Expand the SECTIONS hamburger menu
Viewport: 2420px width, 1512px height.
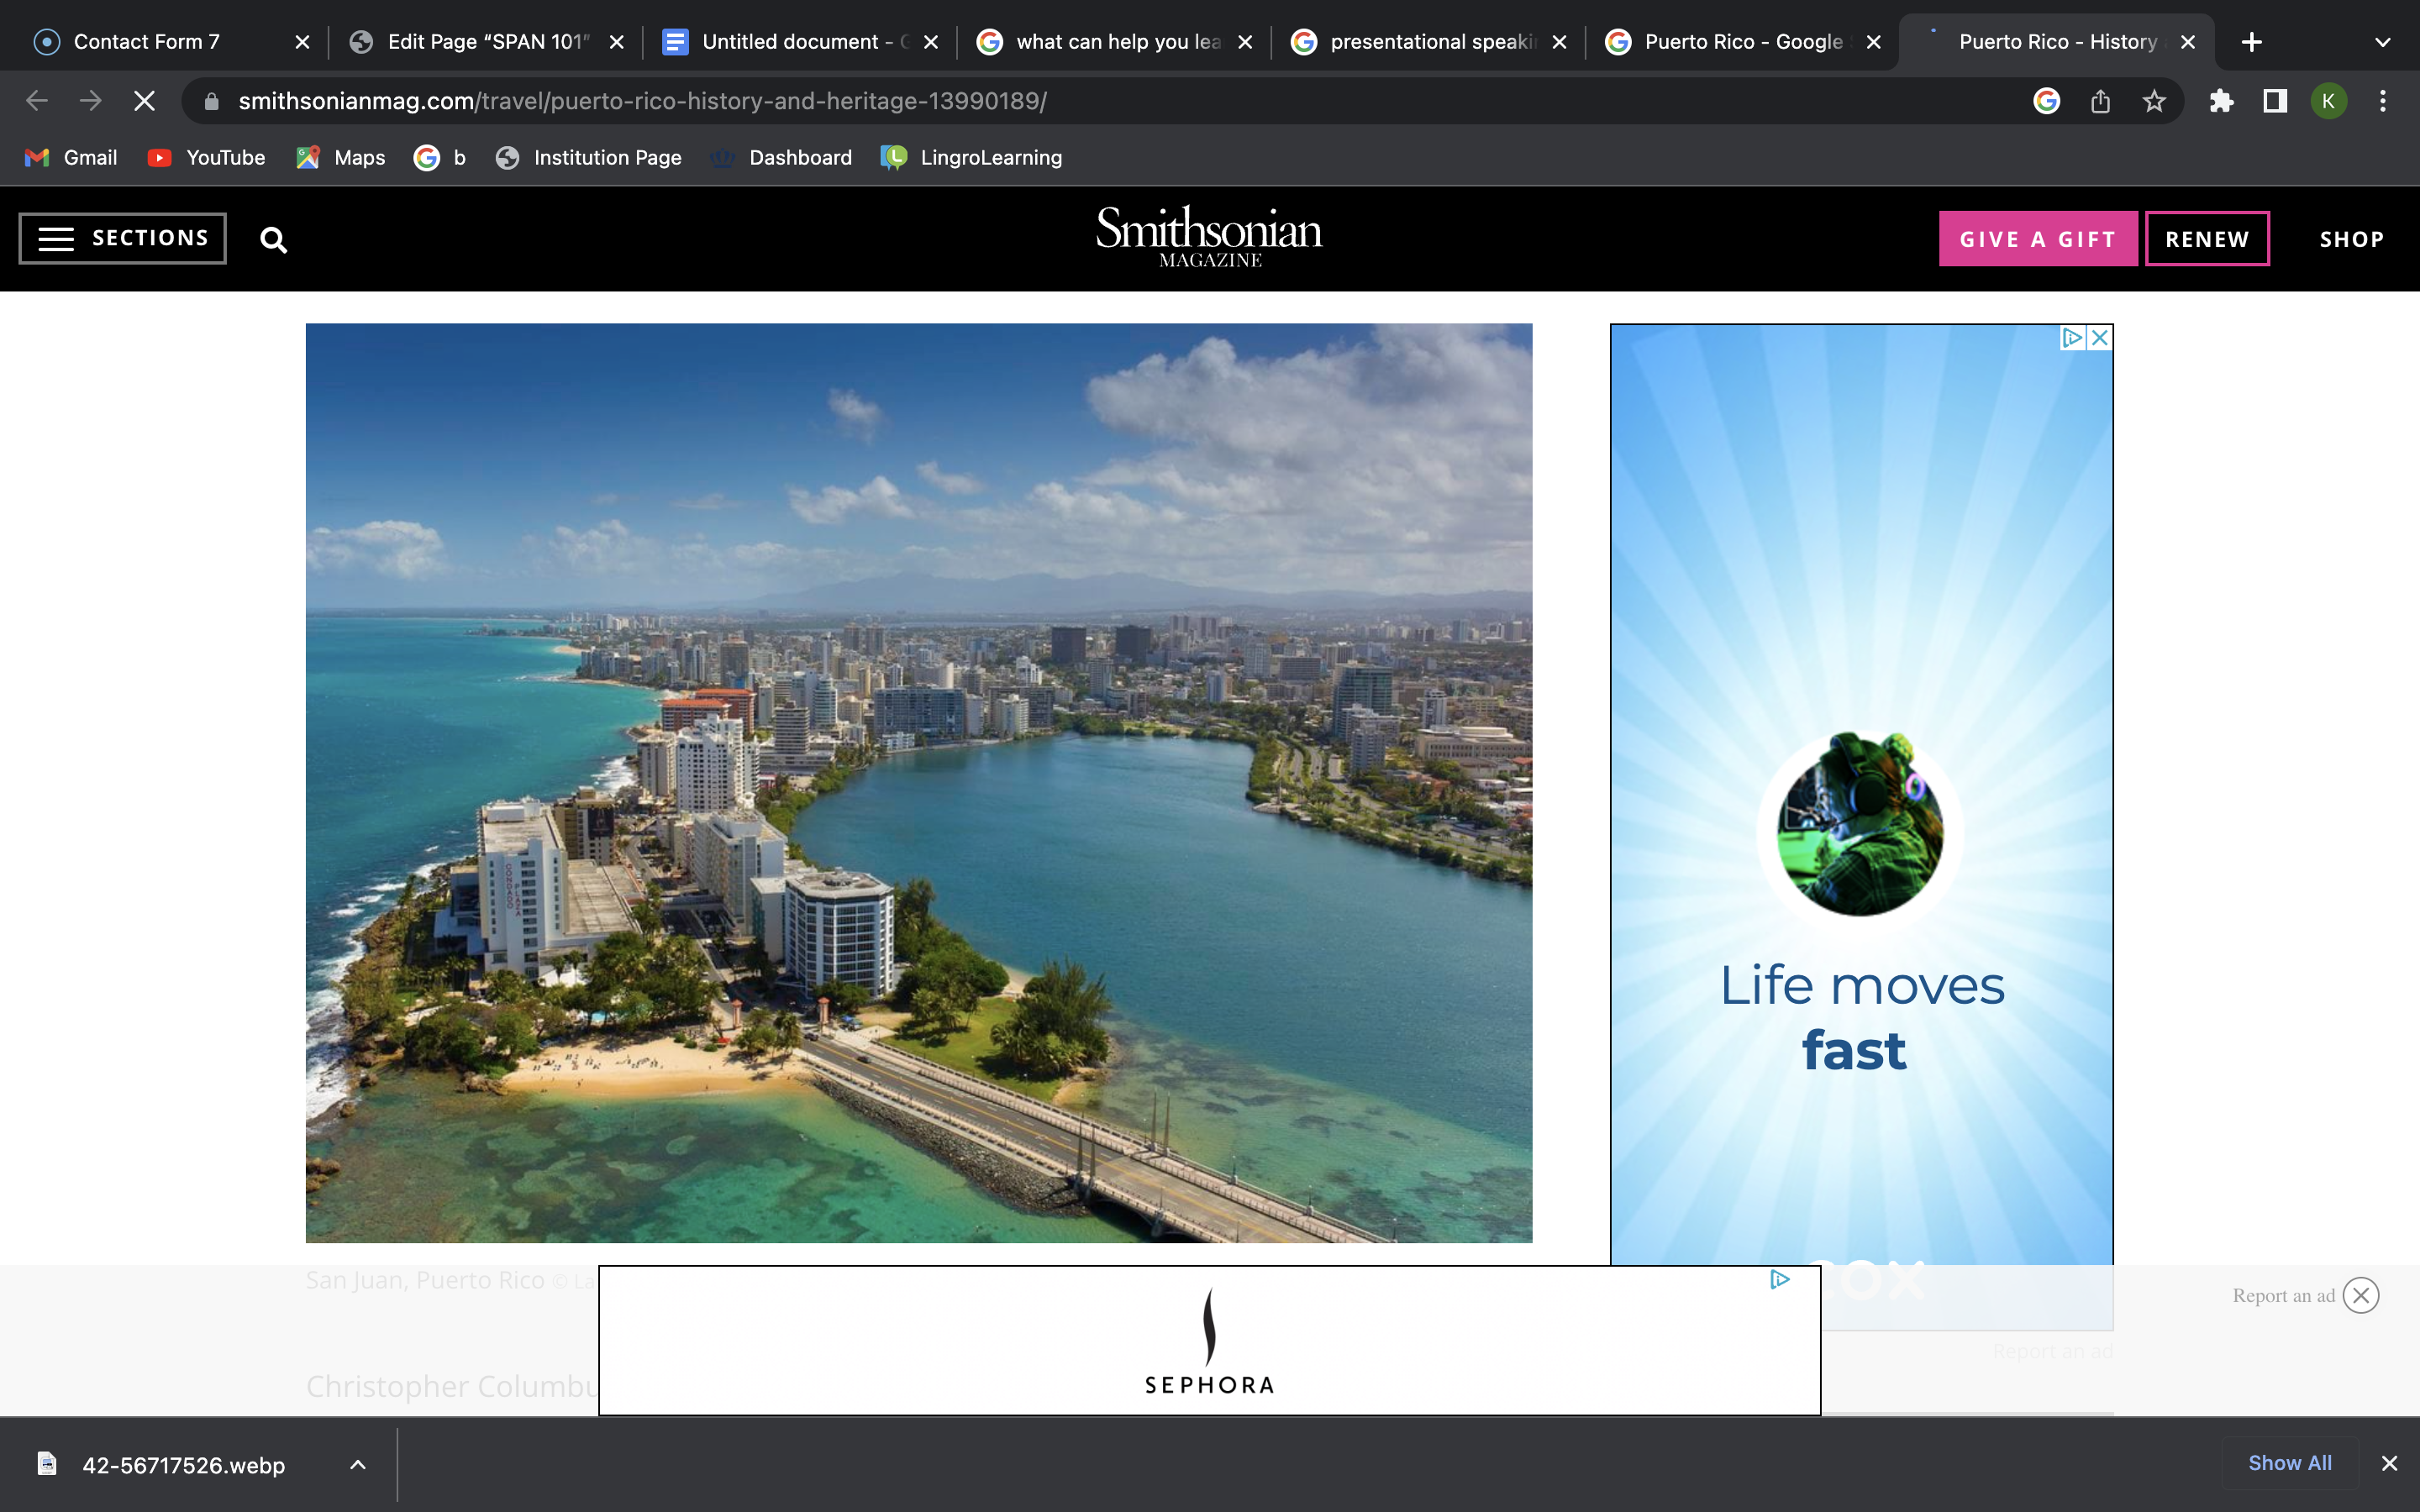pos(123,238)
